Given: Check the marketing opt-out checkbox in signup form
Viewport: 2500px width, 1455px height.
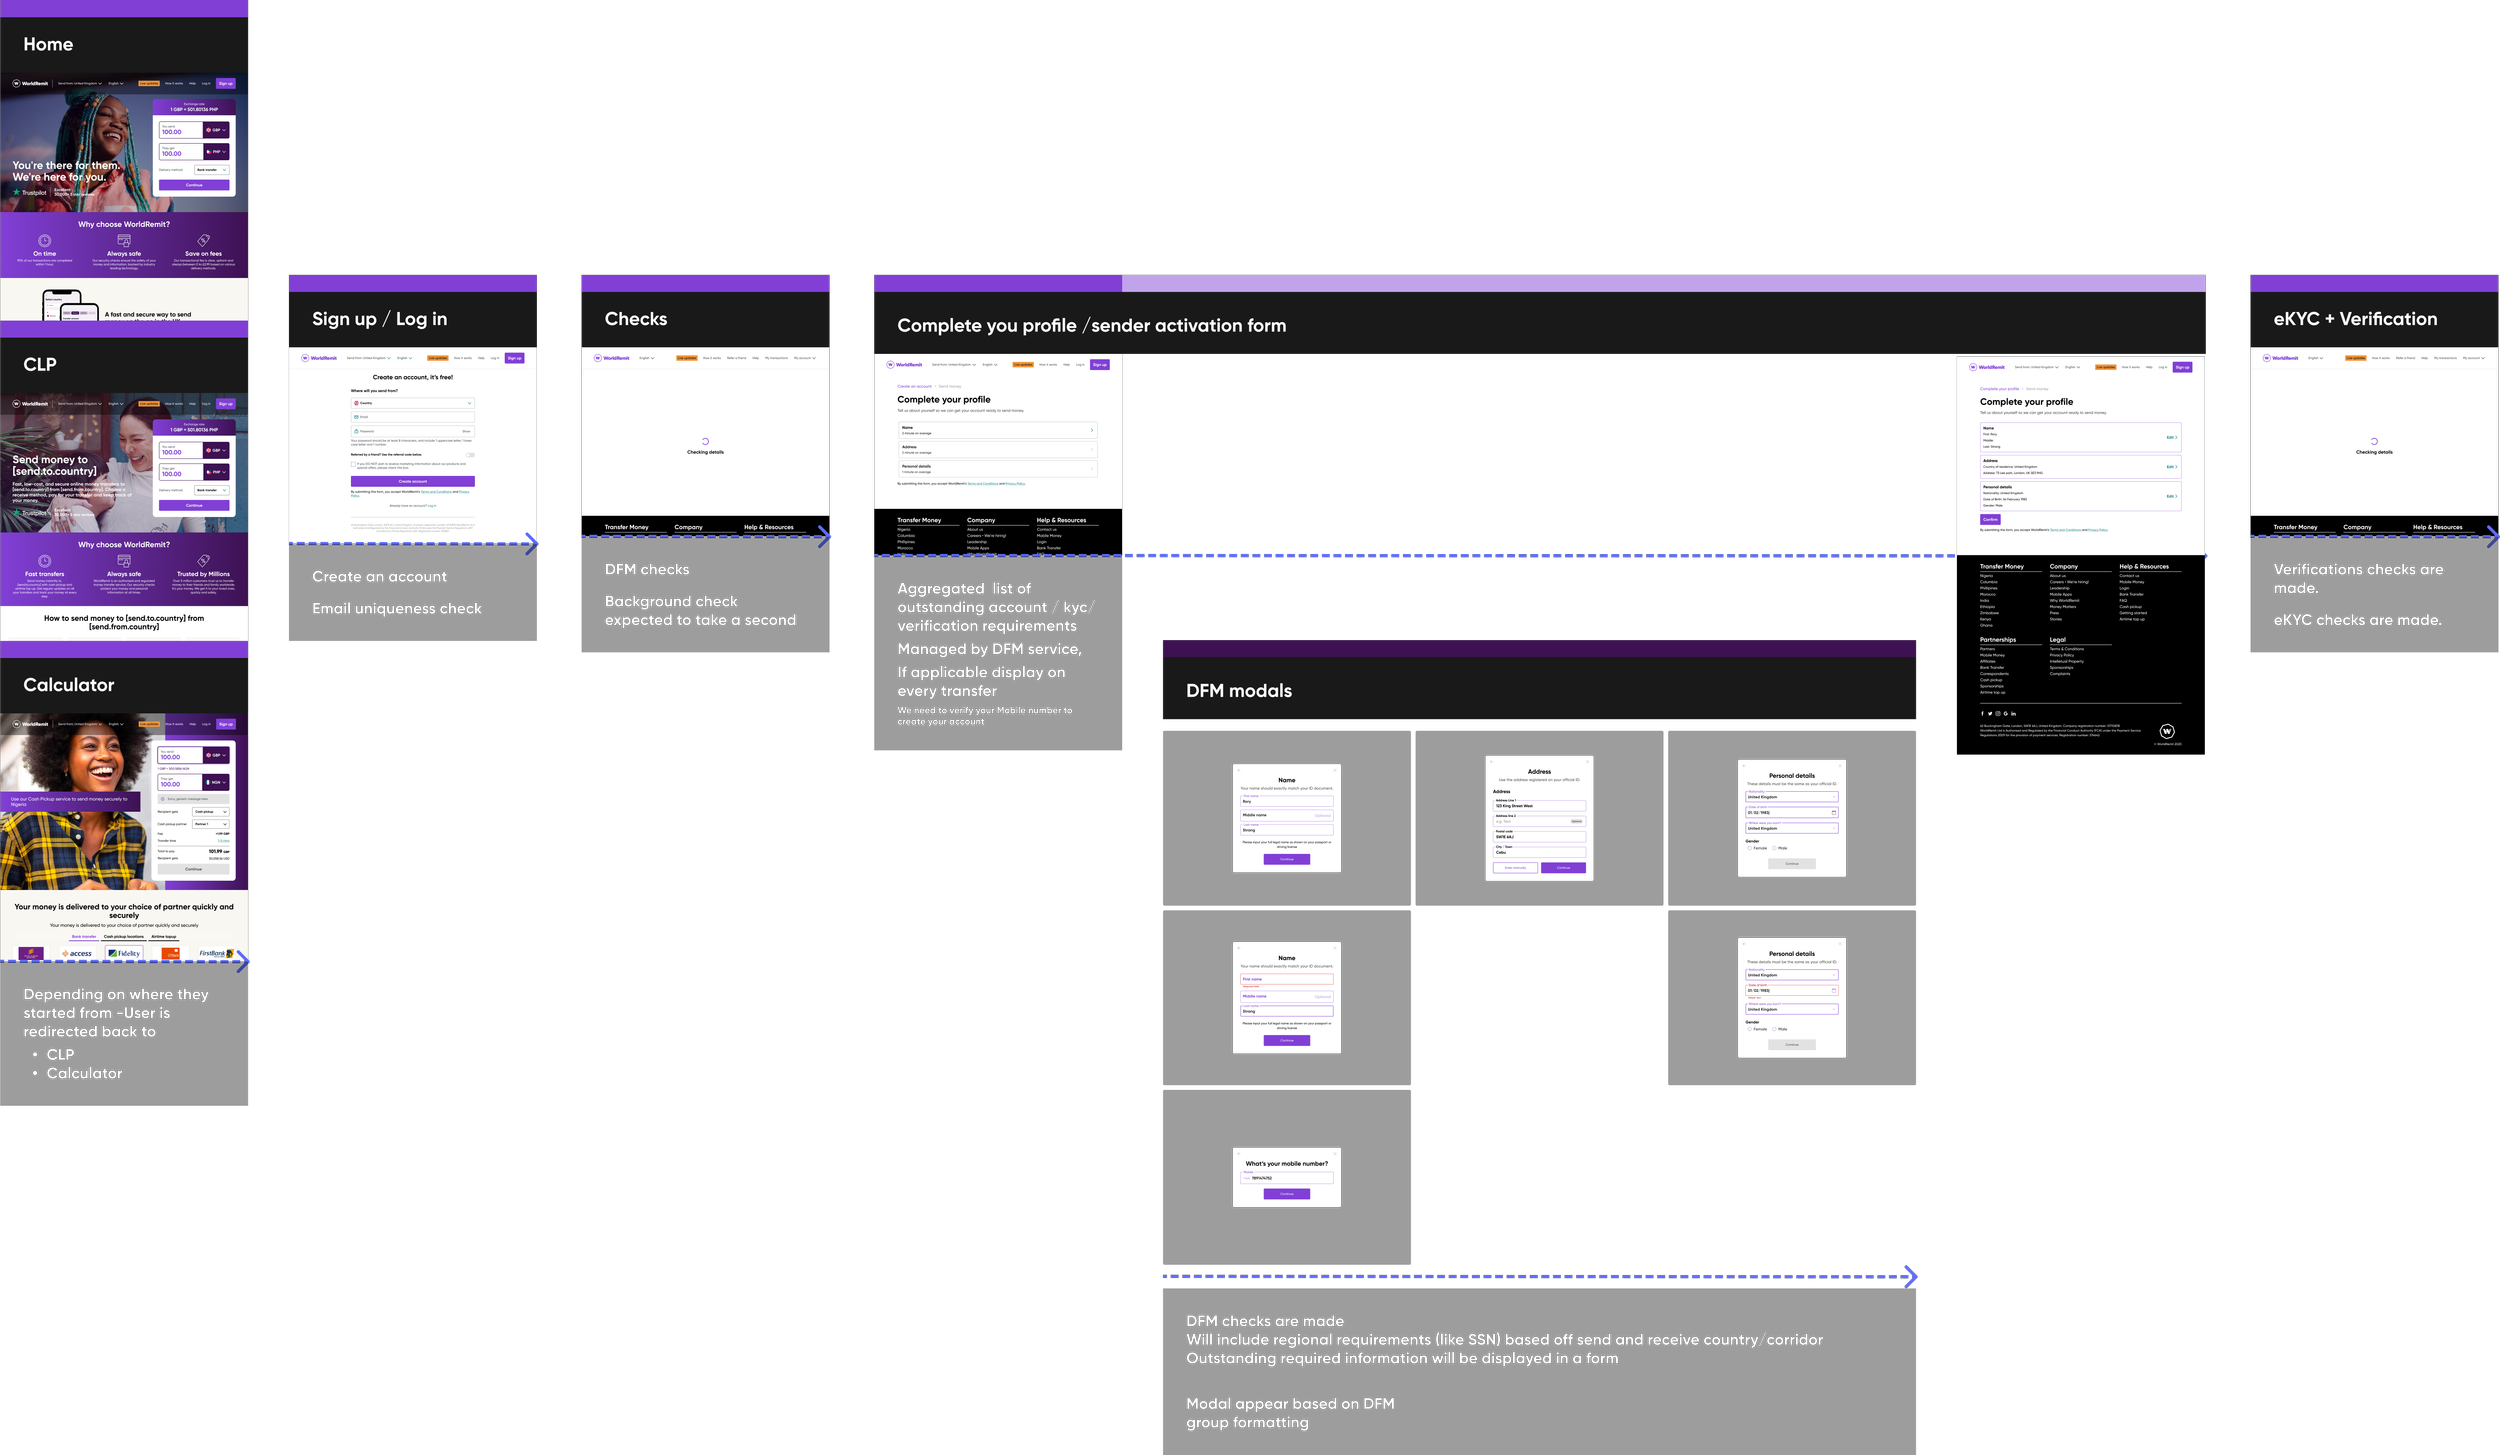Looking at the screenshot, I should click(x=353, y=464).
